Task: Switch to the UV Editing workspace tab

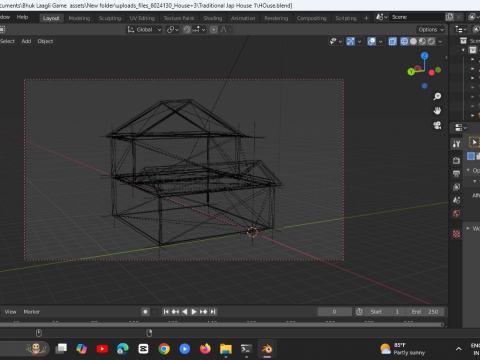Action: point(142,18)
